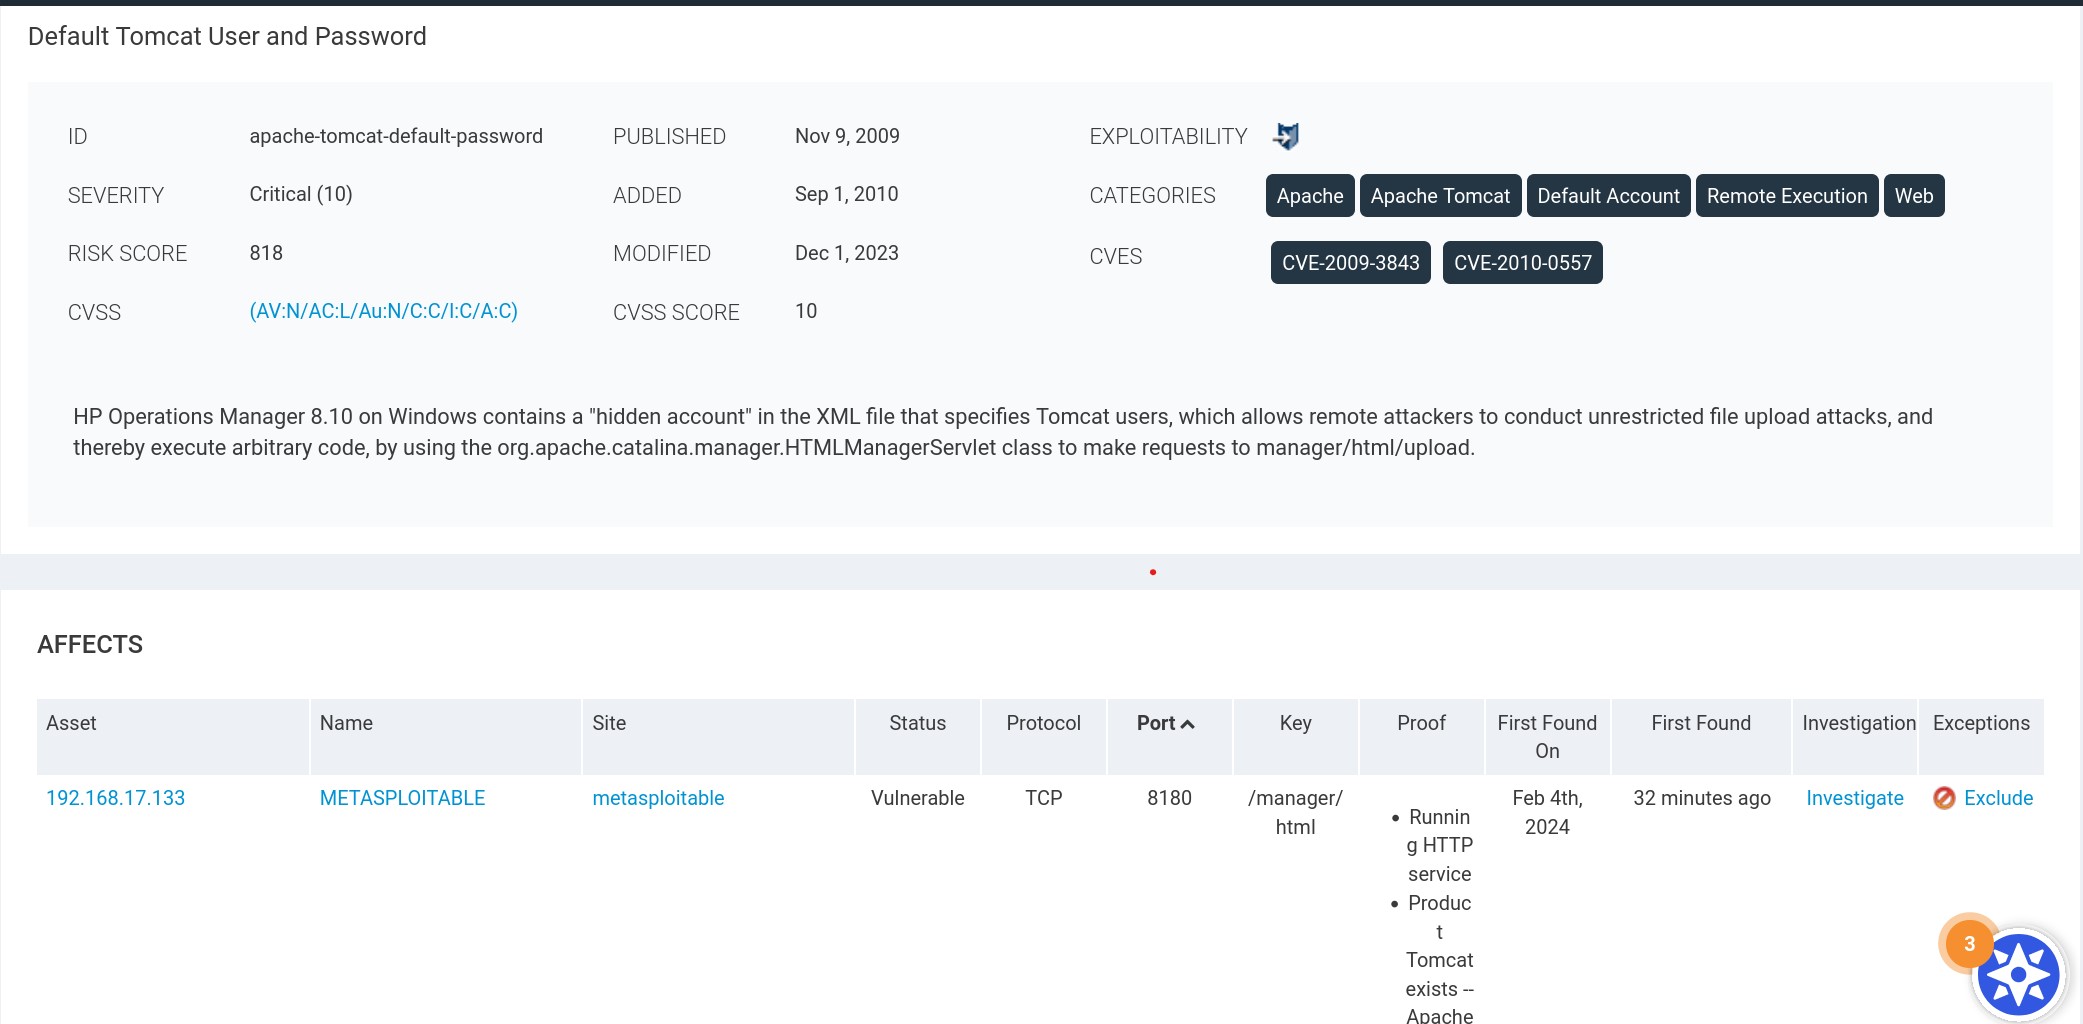Select the Apache category tag
Viewport: 2083px width, 1024px height.
1309,196
